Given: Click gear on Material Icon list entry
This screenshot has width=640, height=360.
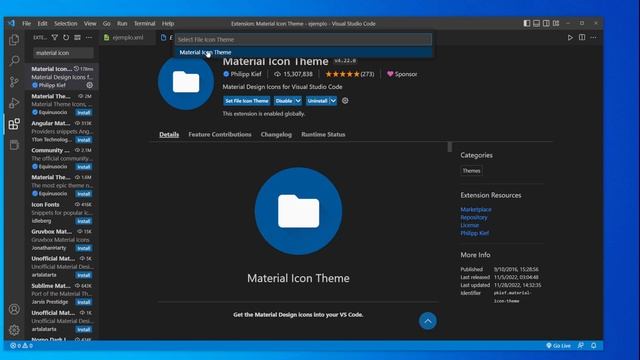Looking at the screenshot, I should point(90,85).
